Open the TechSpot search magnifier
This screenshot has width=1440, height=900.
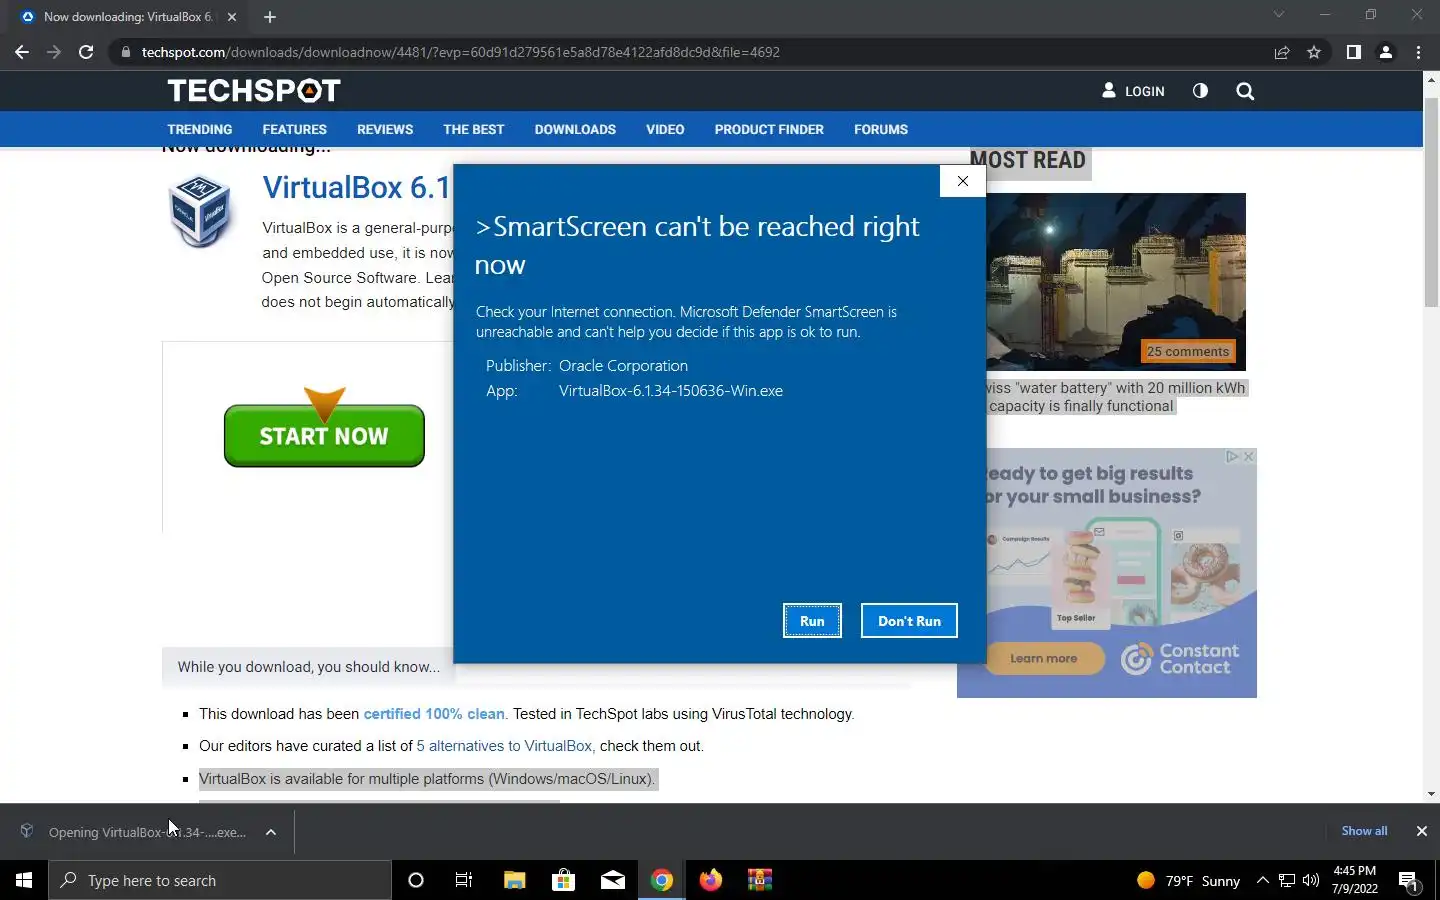click(x=1245, y=91)
